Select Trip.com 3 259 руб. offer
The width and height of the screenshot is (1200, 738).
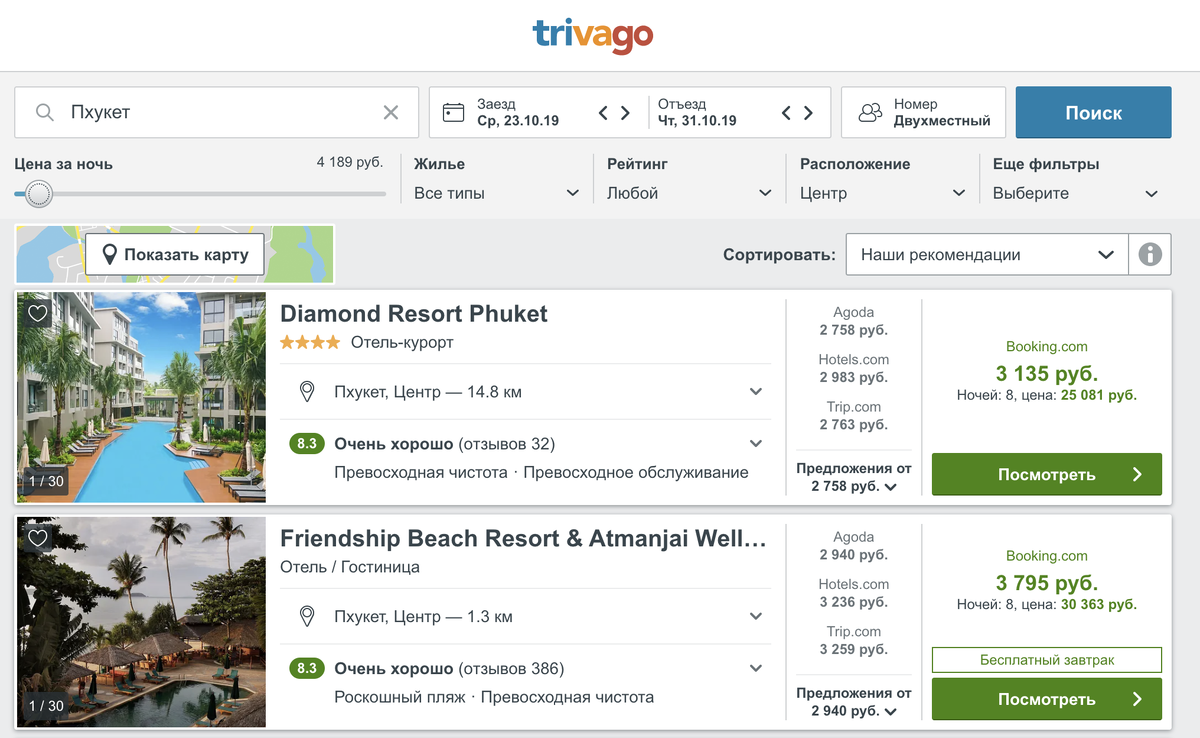(853, 640)
